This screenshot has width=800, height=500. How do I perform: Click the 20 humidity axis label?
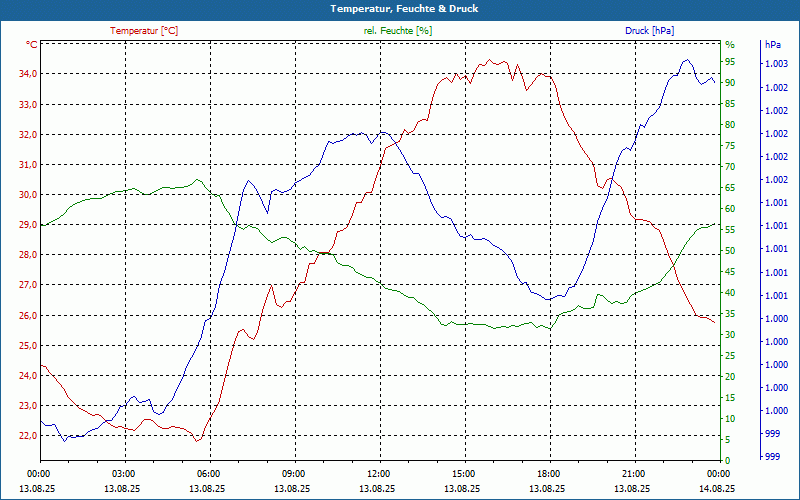coord(730,377)
